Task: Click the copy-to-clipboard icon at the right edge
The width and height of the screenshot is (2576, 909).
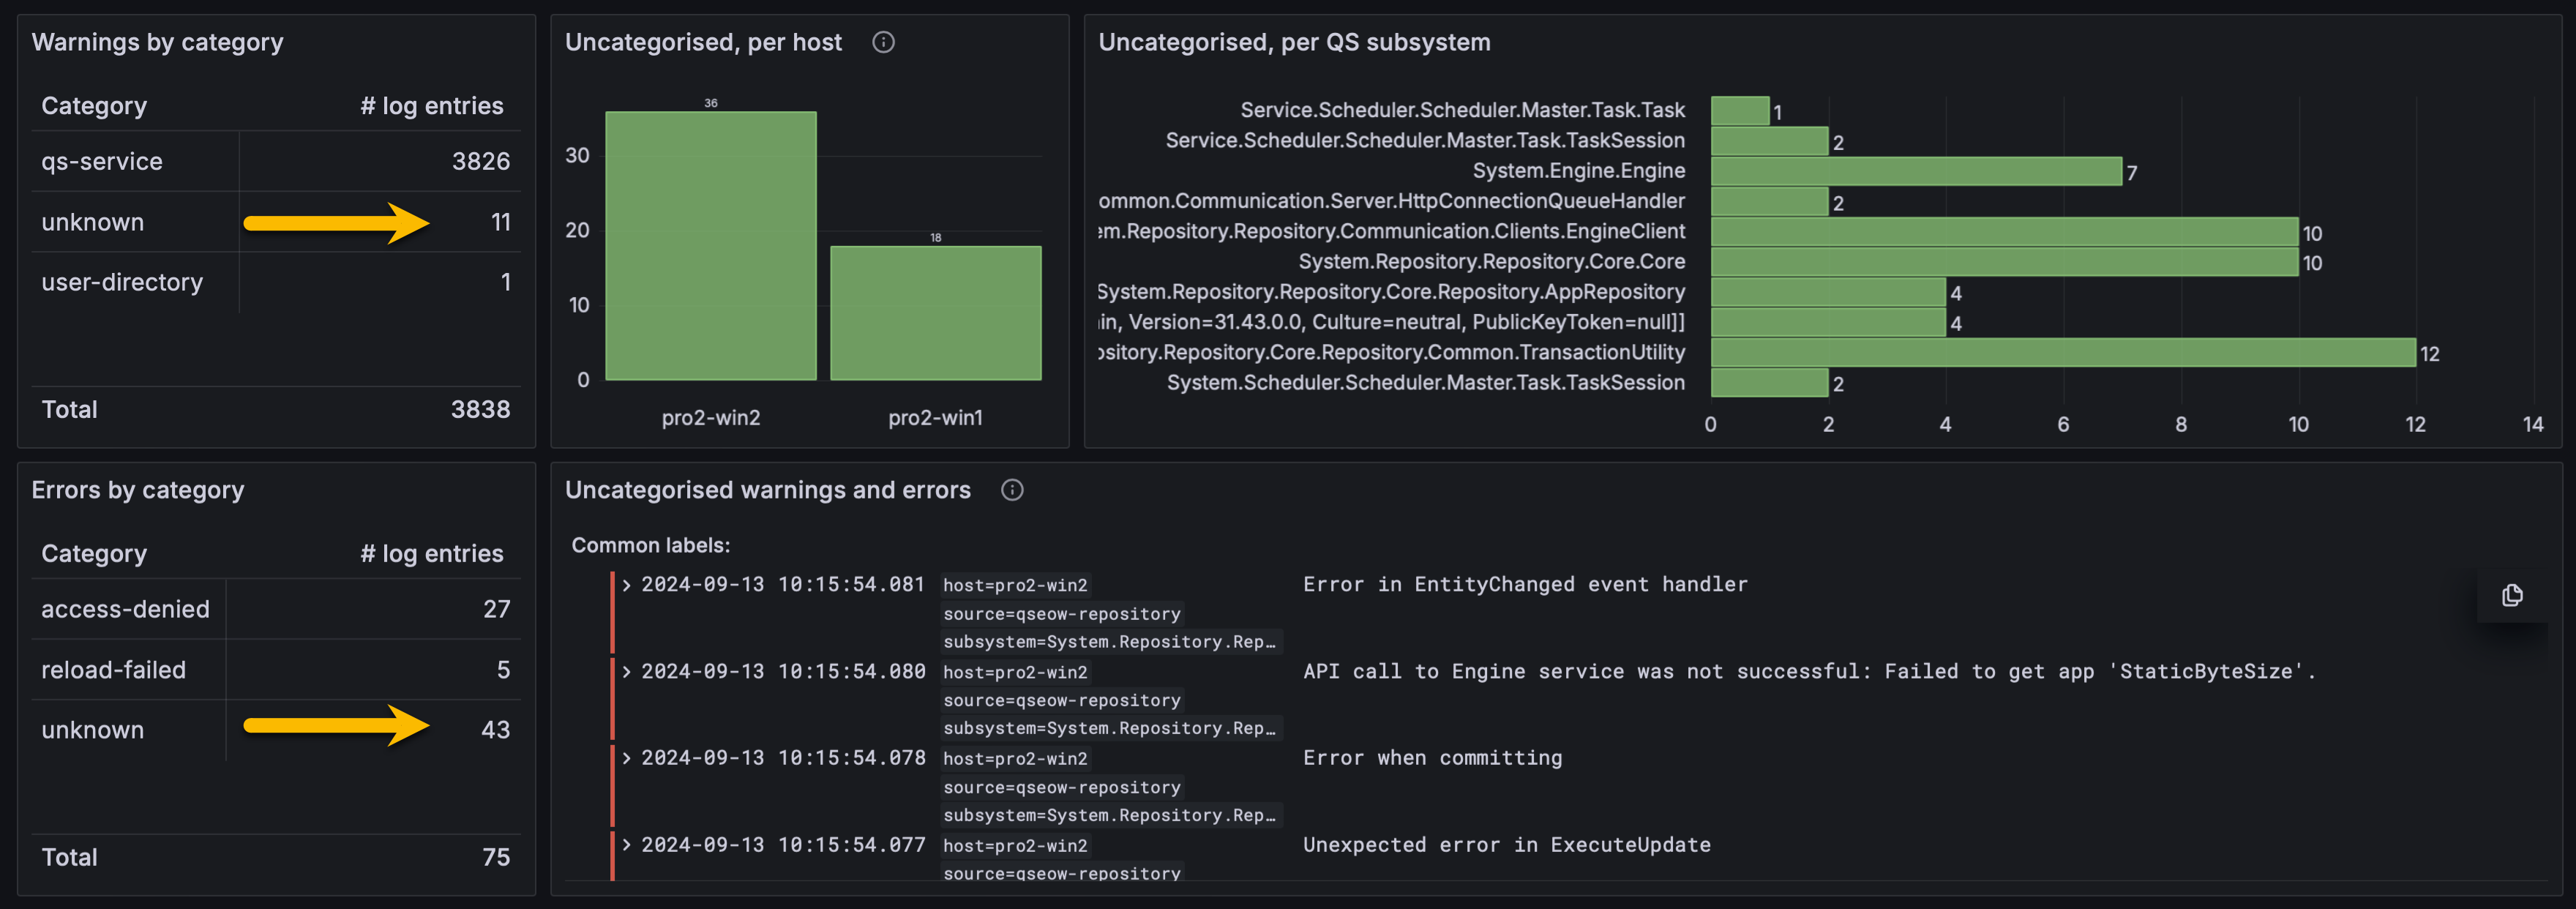Action: tap(2512, 595)
